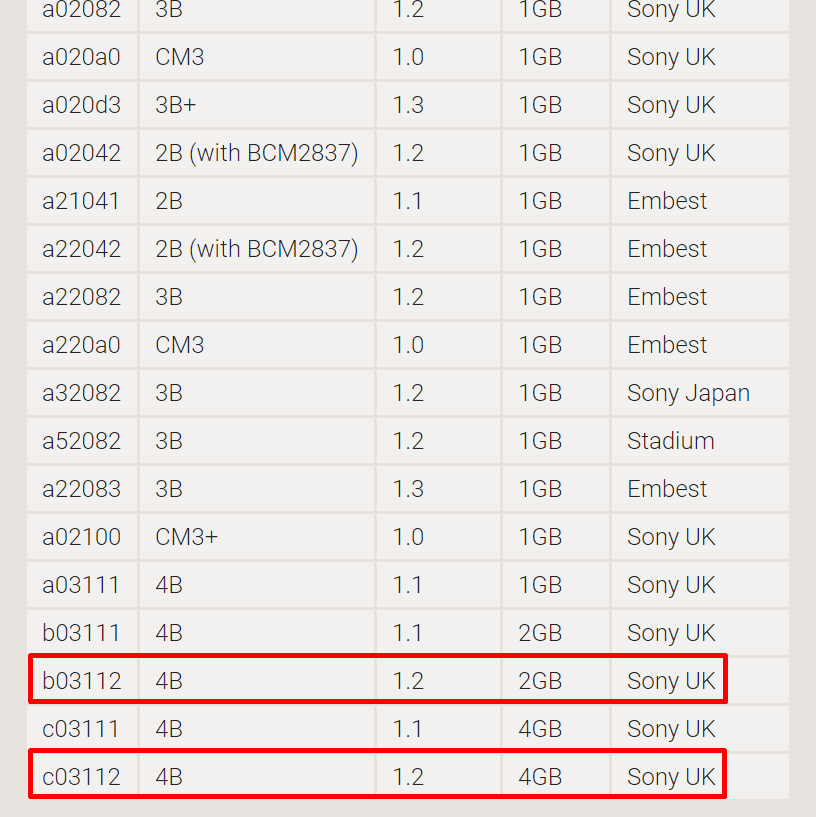
Task: Click the 3B+ model cell
Action: [x=176, y=105]
